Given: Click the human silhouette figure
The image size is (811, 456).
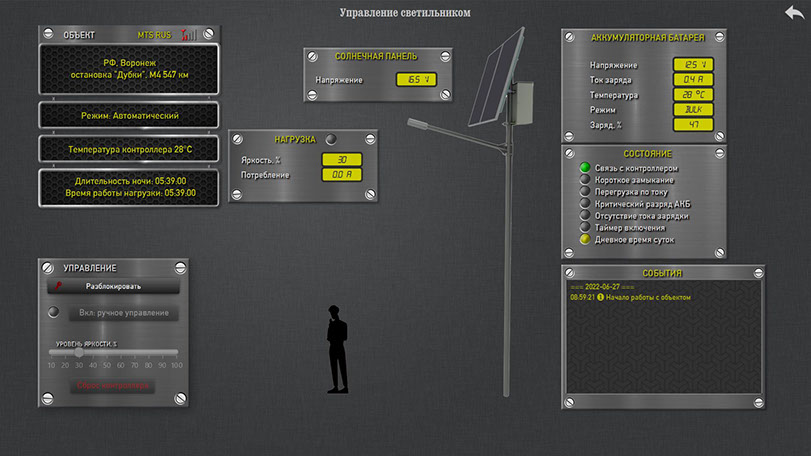Looking at the screenshot, I should point(337,349).
